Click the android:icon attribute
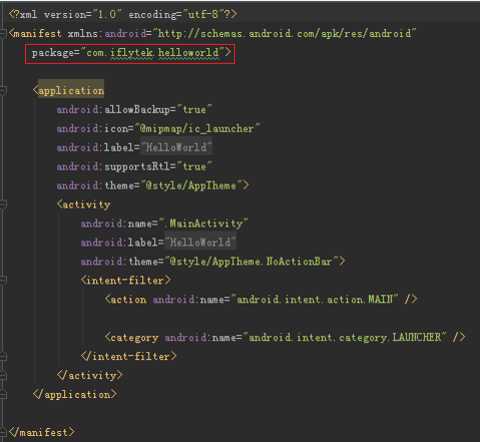The height and width of the screenshot is (442, 480). [92, 128]
